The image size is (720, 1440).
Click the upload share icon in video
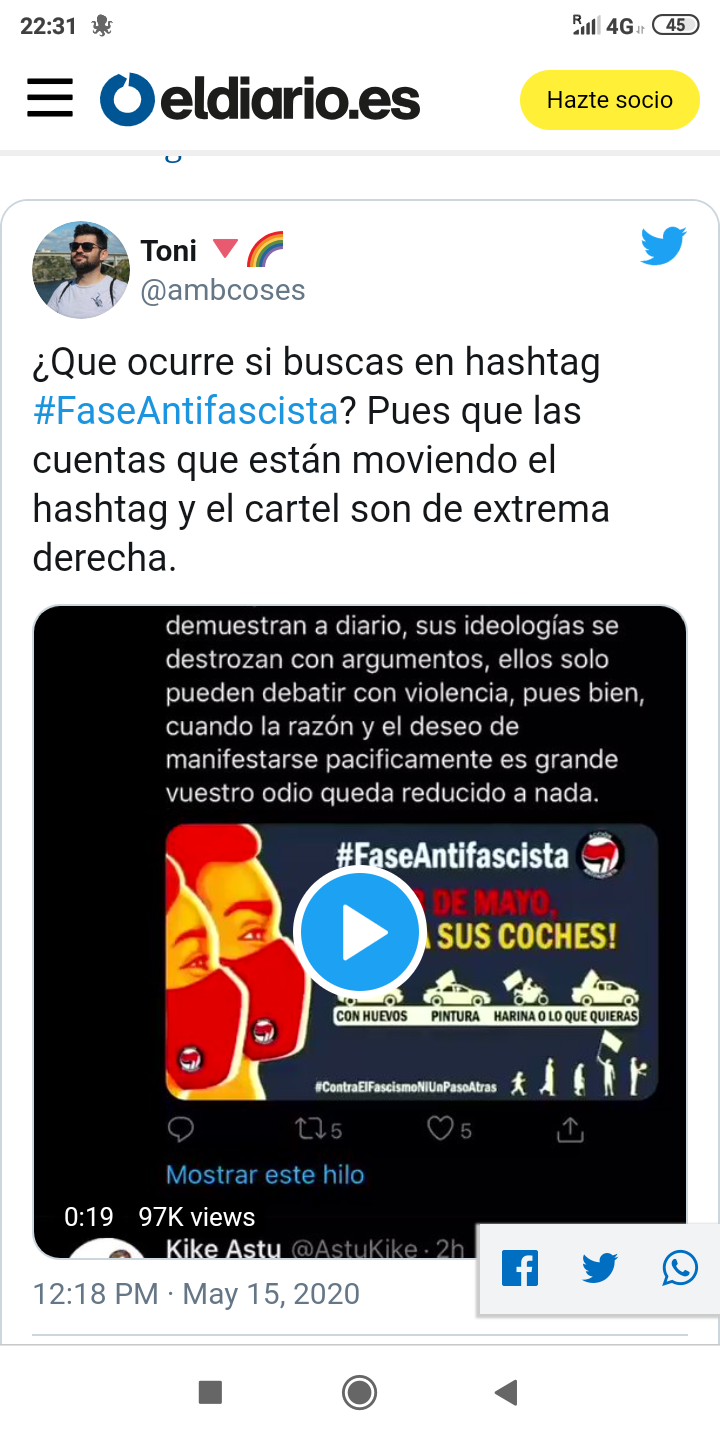570,1130
